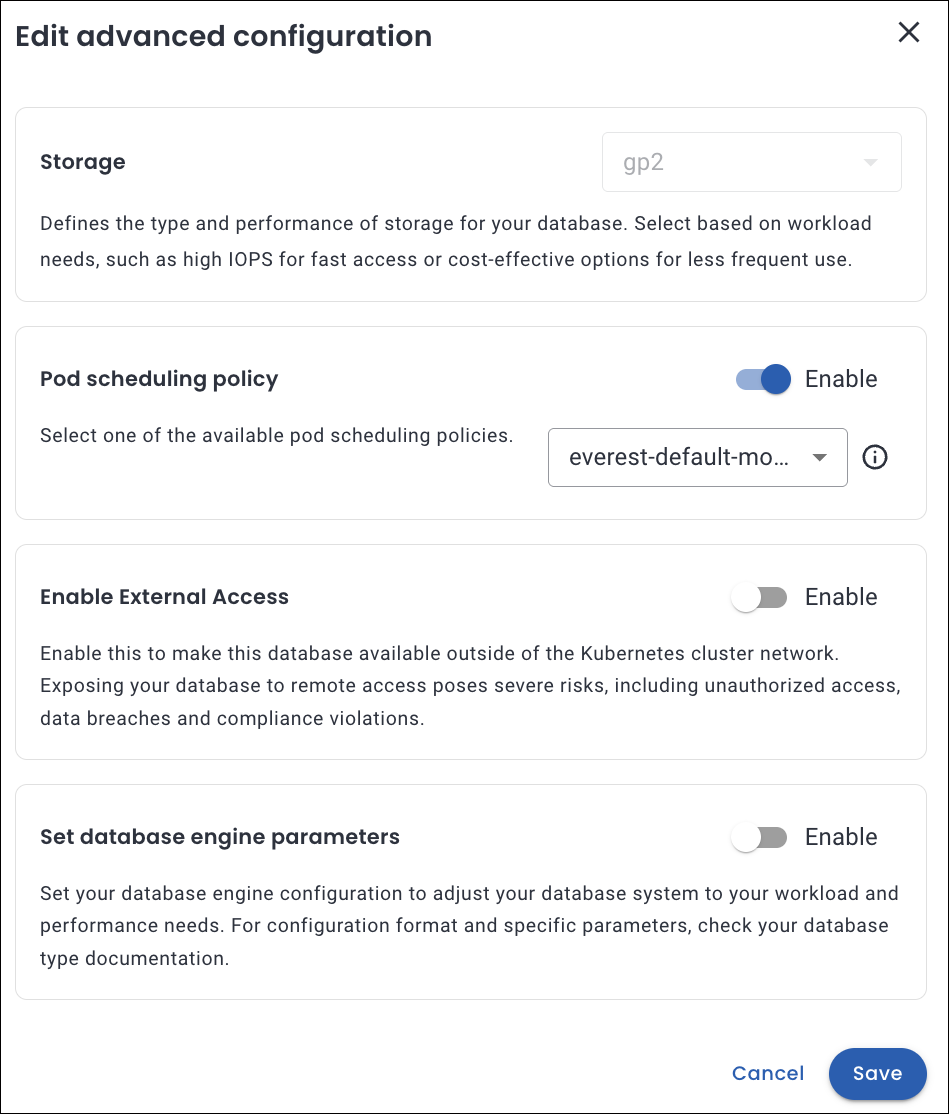This screenshot has width=949, height=1114.
Task: Click the Edit advanced configuration title
Action: pyautogui.click(x=224, y=36)
